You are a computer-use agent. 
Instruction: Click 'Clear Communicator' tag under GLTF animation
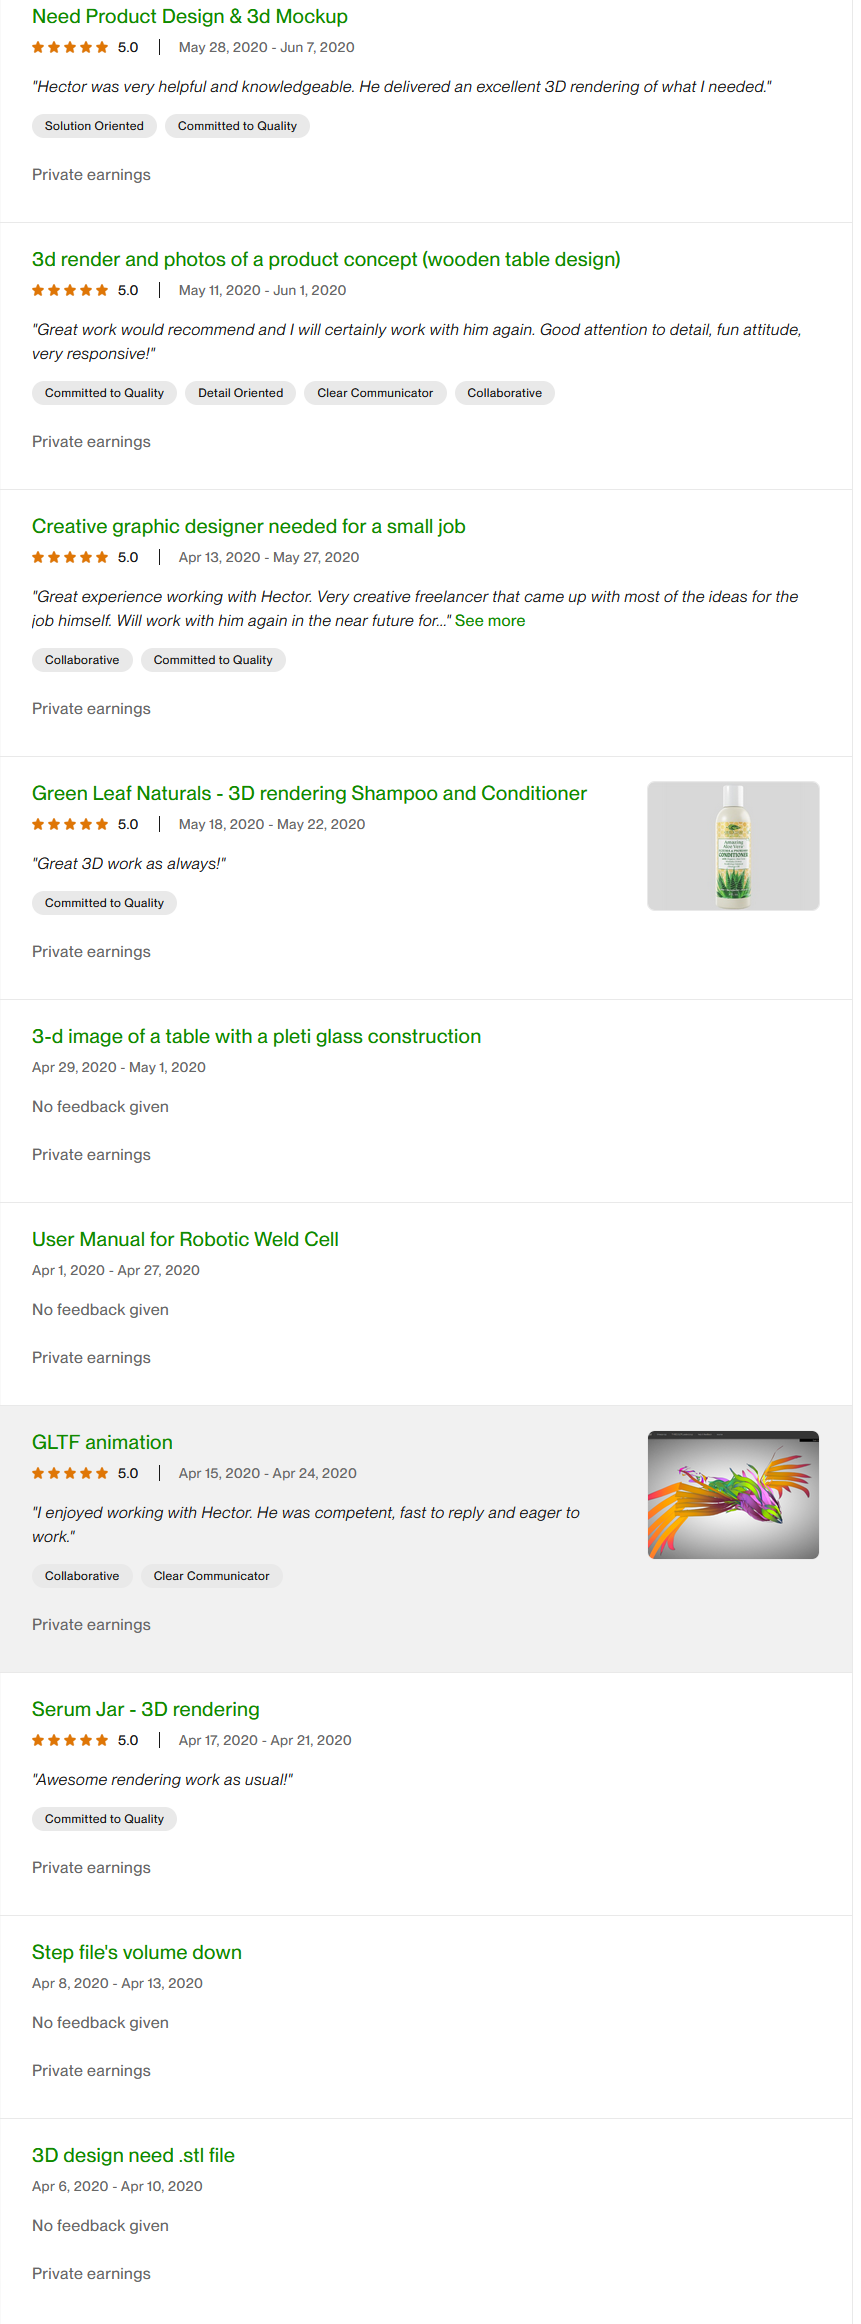coord(211,1576)
